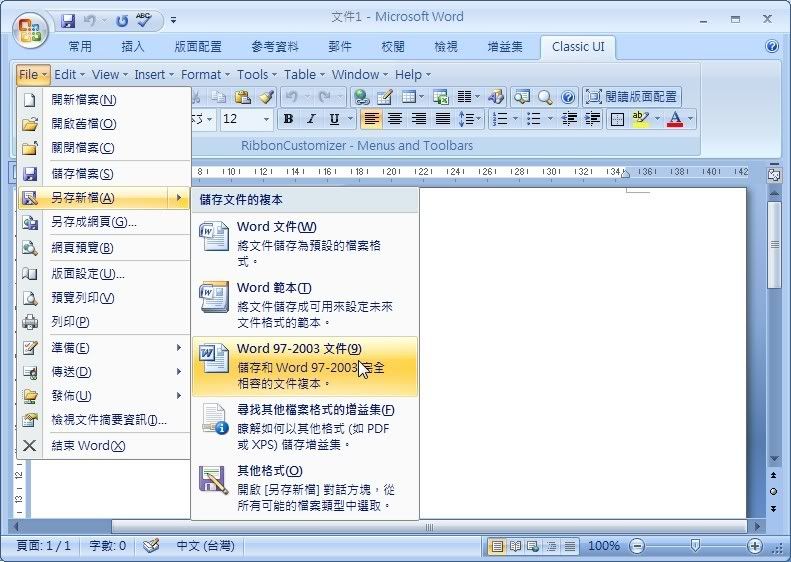The image size is (791, 562).
Task: Expand the 發佈(U) submenu
Action: point(104,396)
